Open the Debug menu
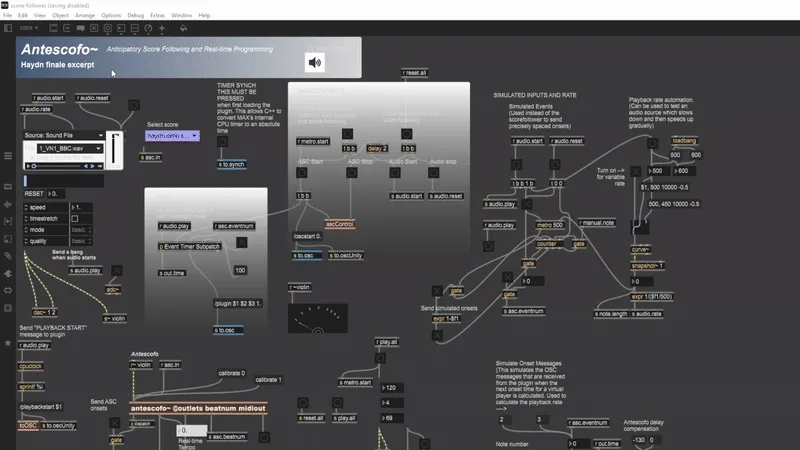Screen dimensions: 800x450 (x=136, y=16)
